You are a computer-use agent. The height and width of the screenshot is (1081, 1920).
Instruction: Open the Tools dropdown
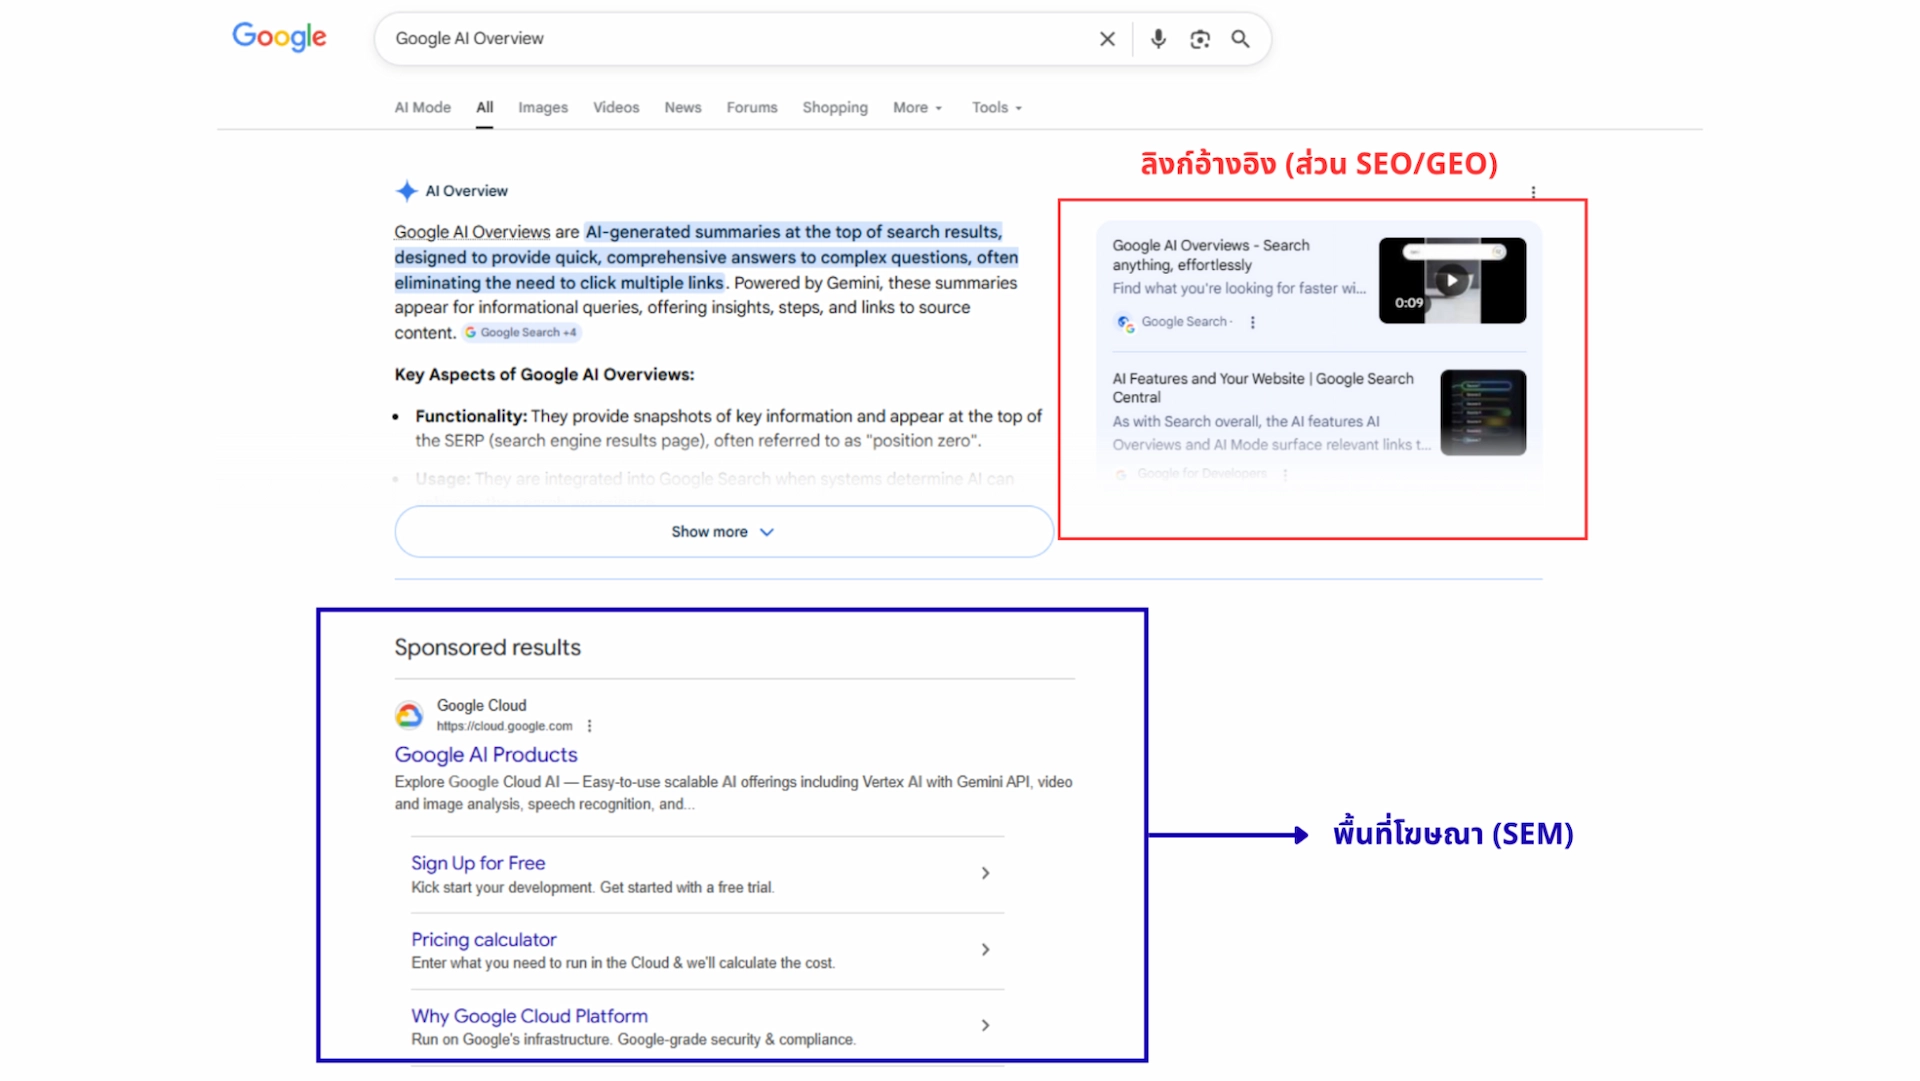click(x=996, y=107)
